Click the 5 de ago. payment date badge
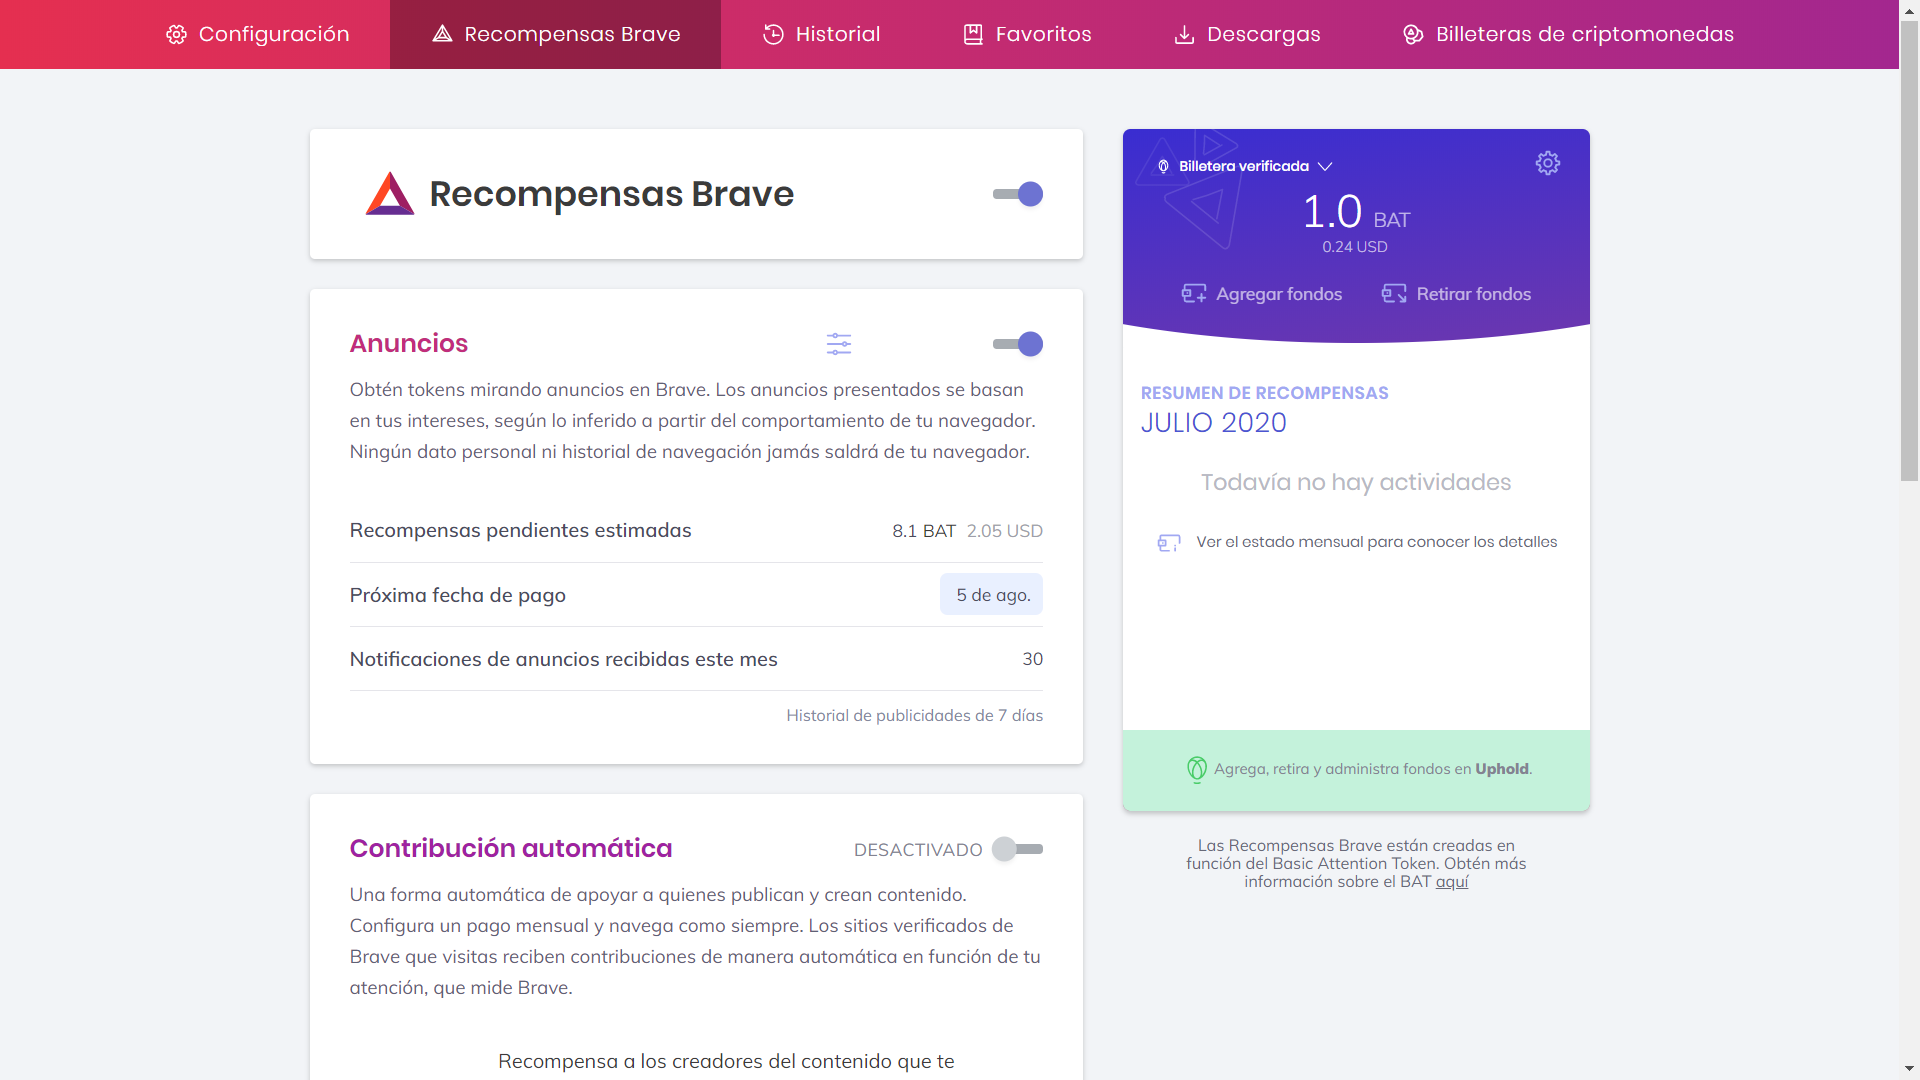The width and height of the screenshot is (1920, 1080). click(x=991, y=595)
